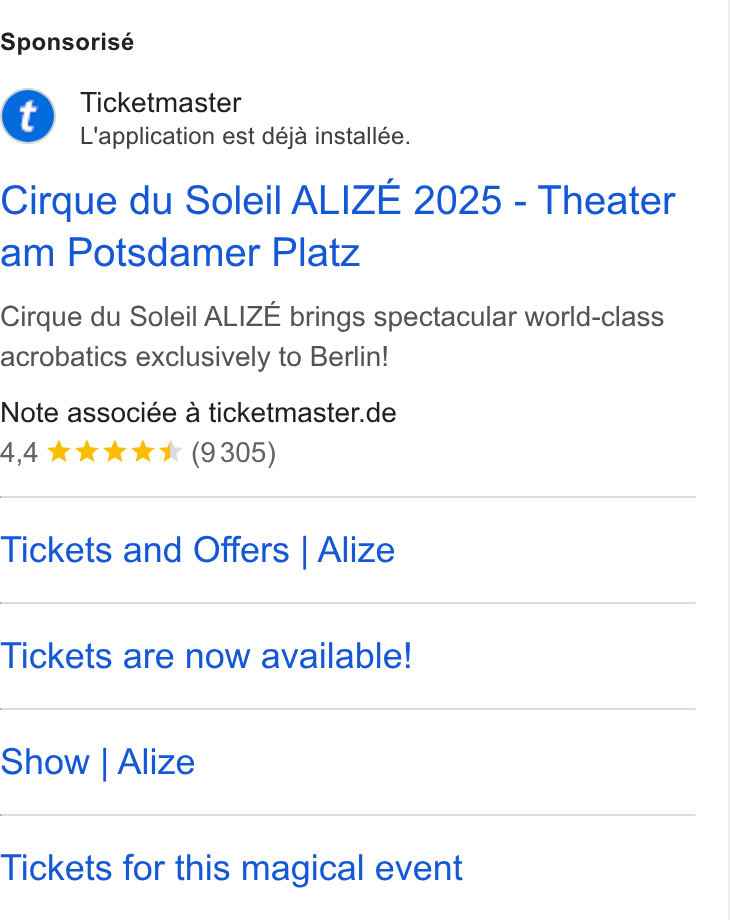
Task: Click the divider line above Tickets and Offers
Action: click(x=348, y=497)
